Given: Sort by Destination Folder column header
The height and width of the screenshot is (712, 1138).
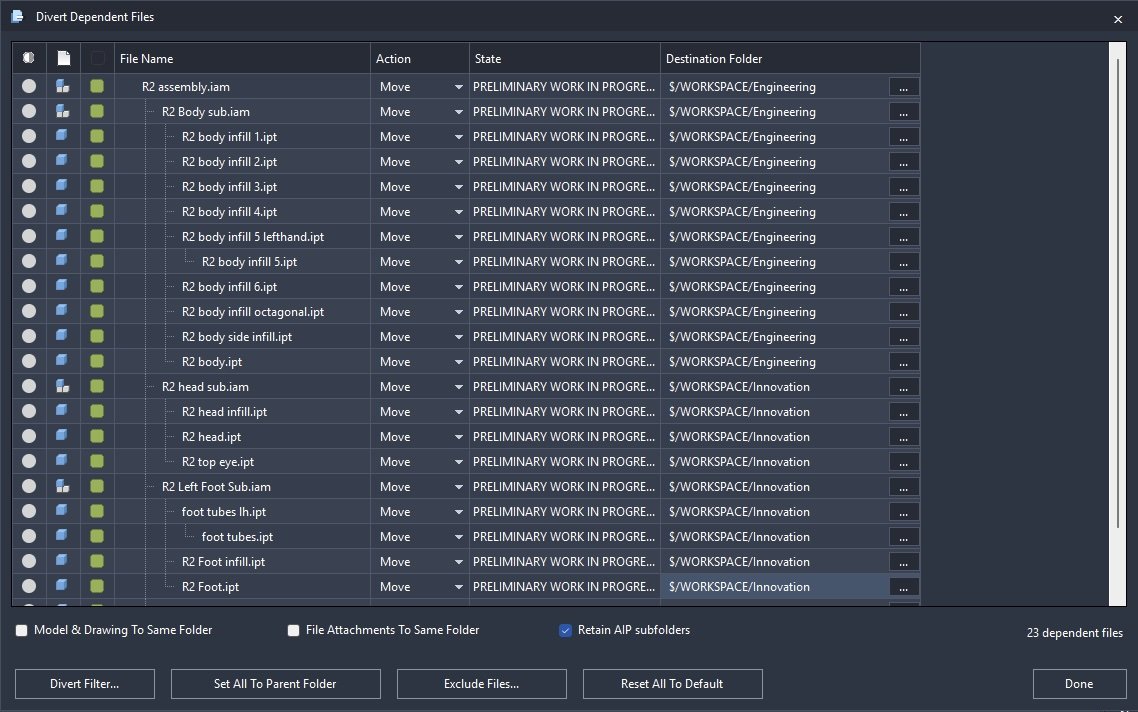Looking at the screenshot, I should point(790,58).
